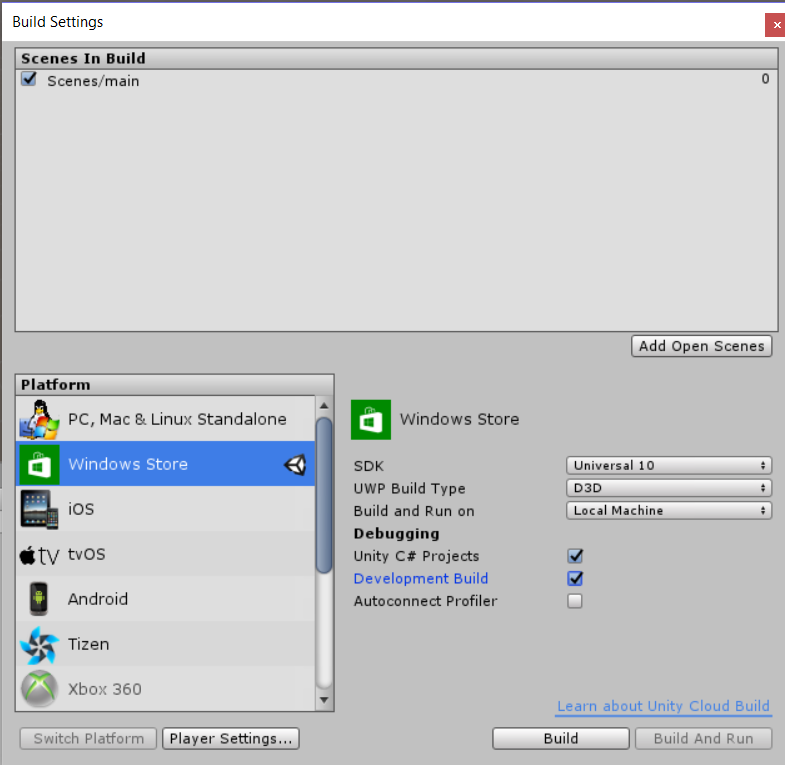The image size is (785, 765).
Task: Click the Switch Platform button
Action: [89, 738]
